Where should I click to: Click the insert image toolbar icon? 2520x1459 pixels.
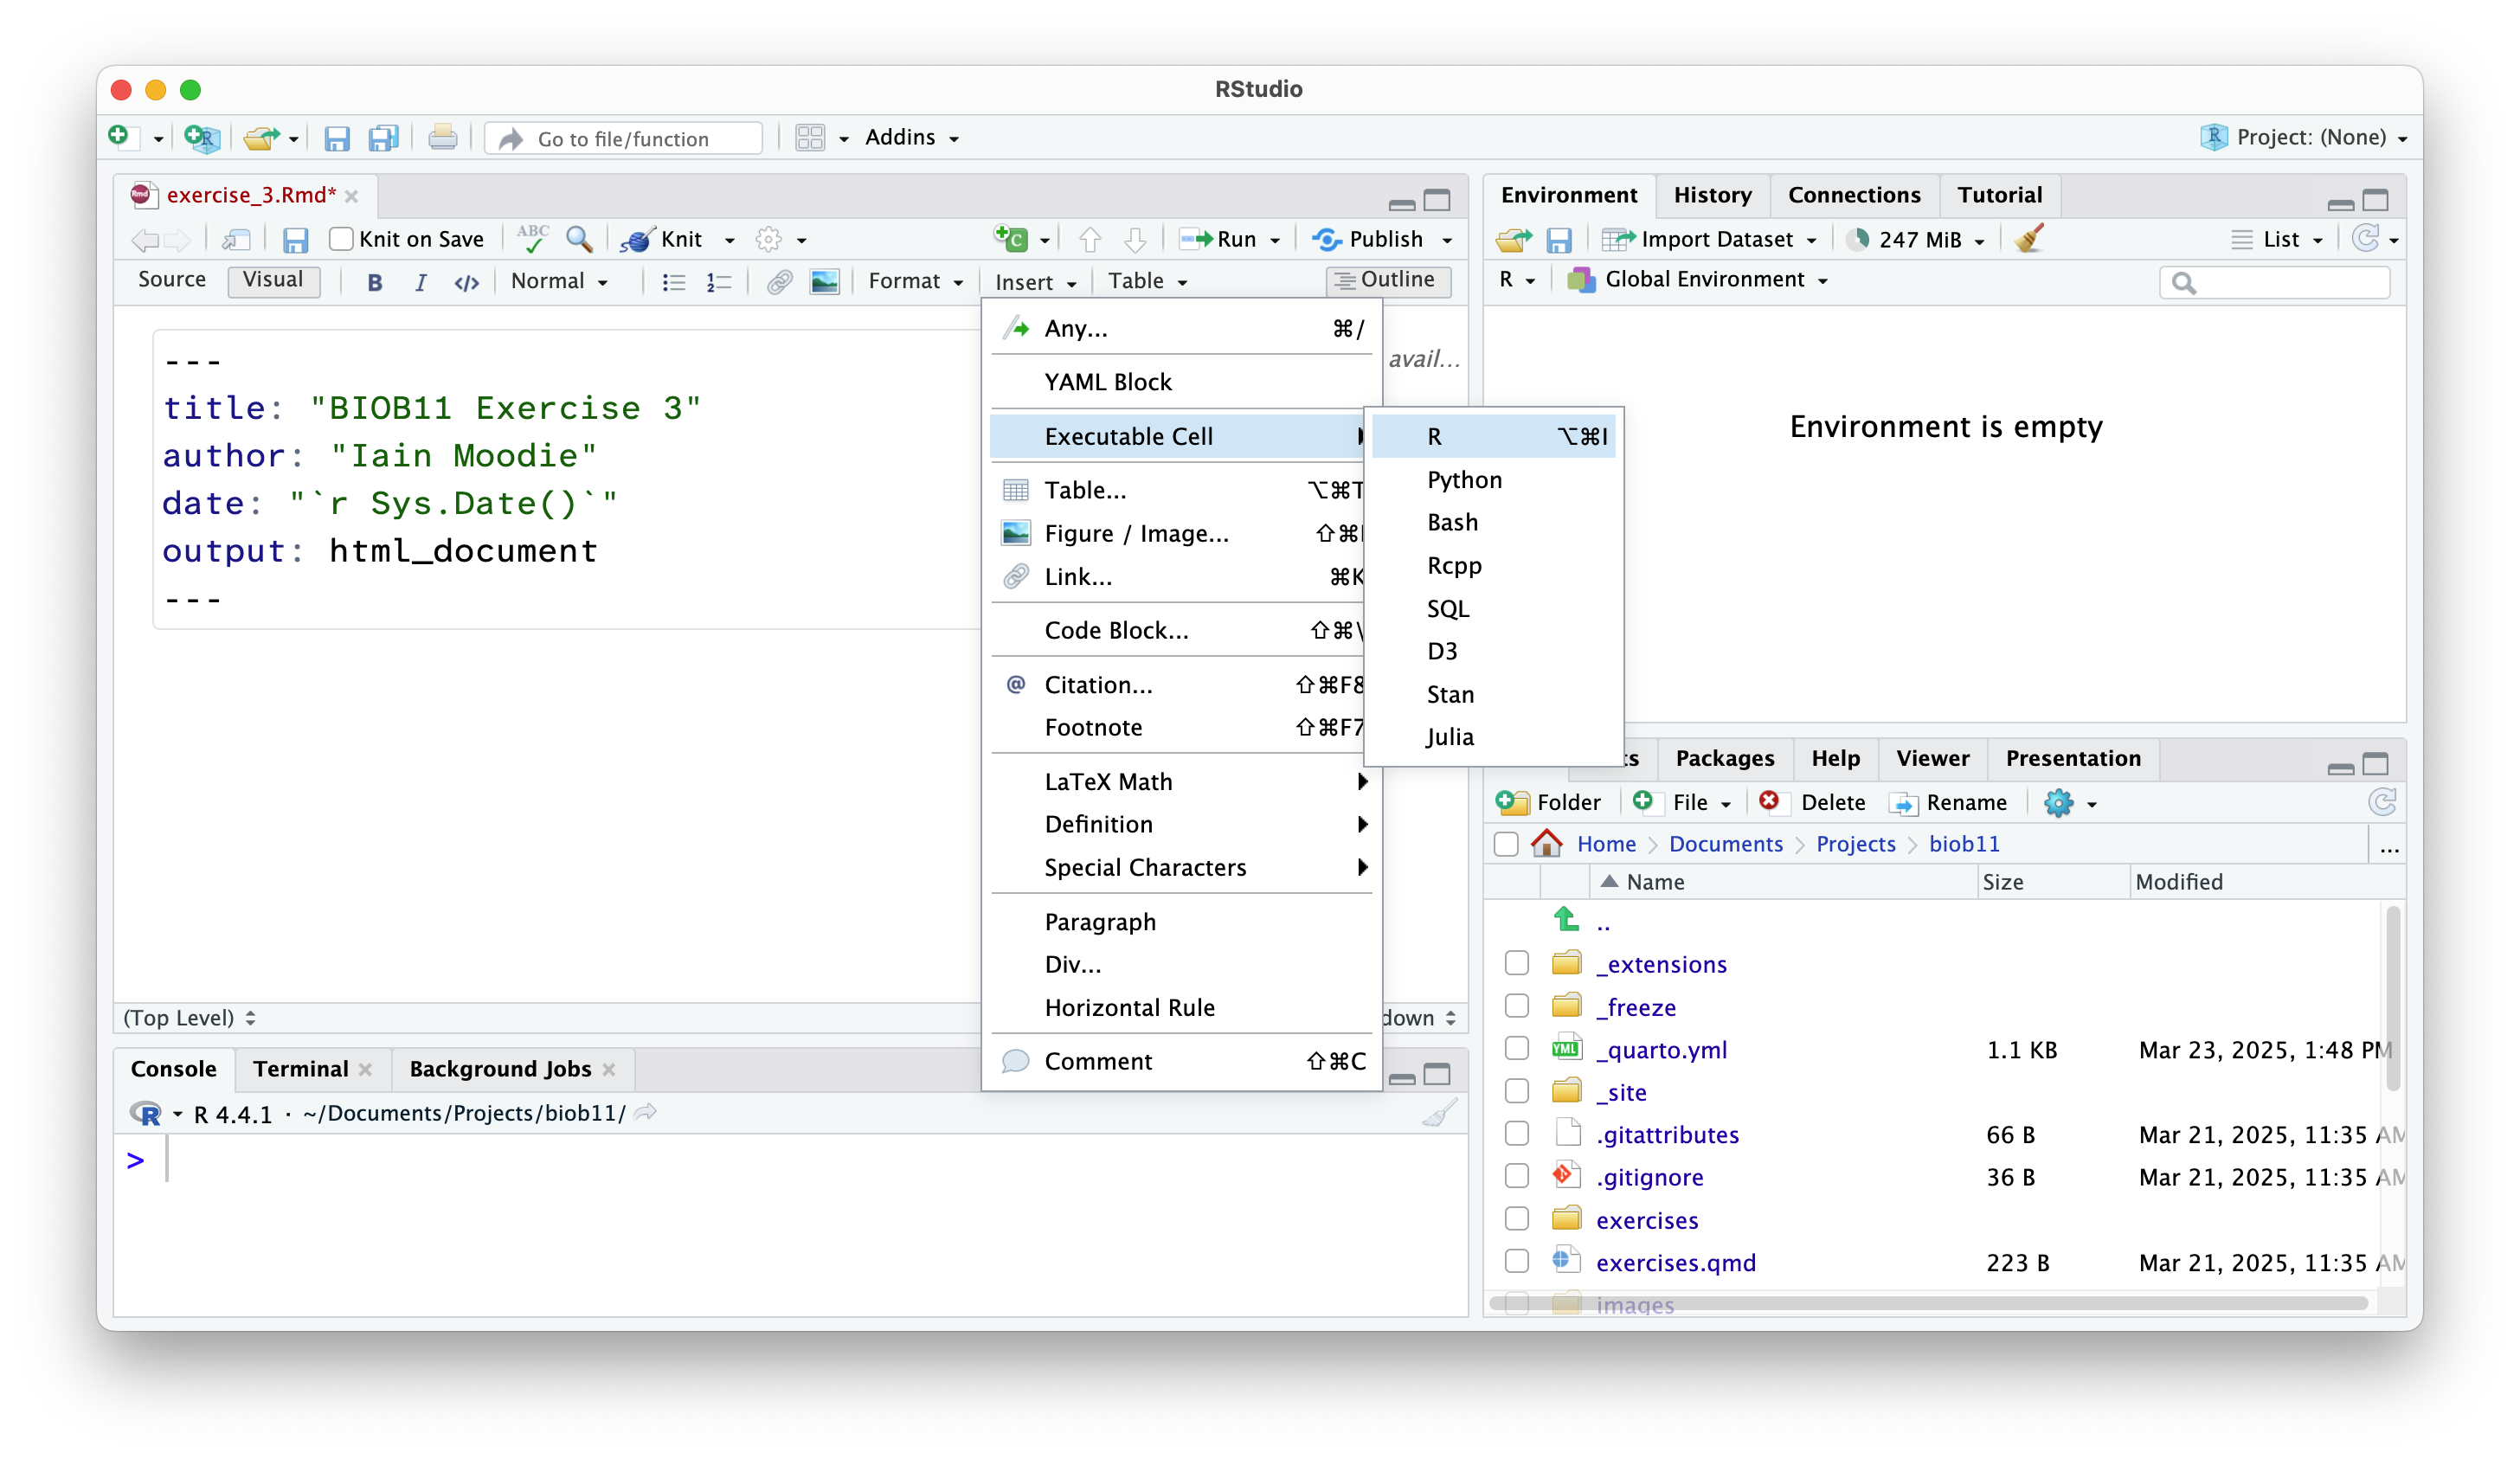pos(824,282)
